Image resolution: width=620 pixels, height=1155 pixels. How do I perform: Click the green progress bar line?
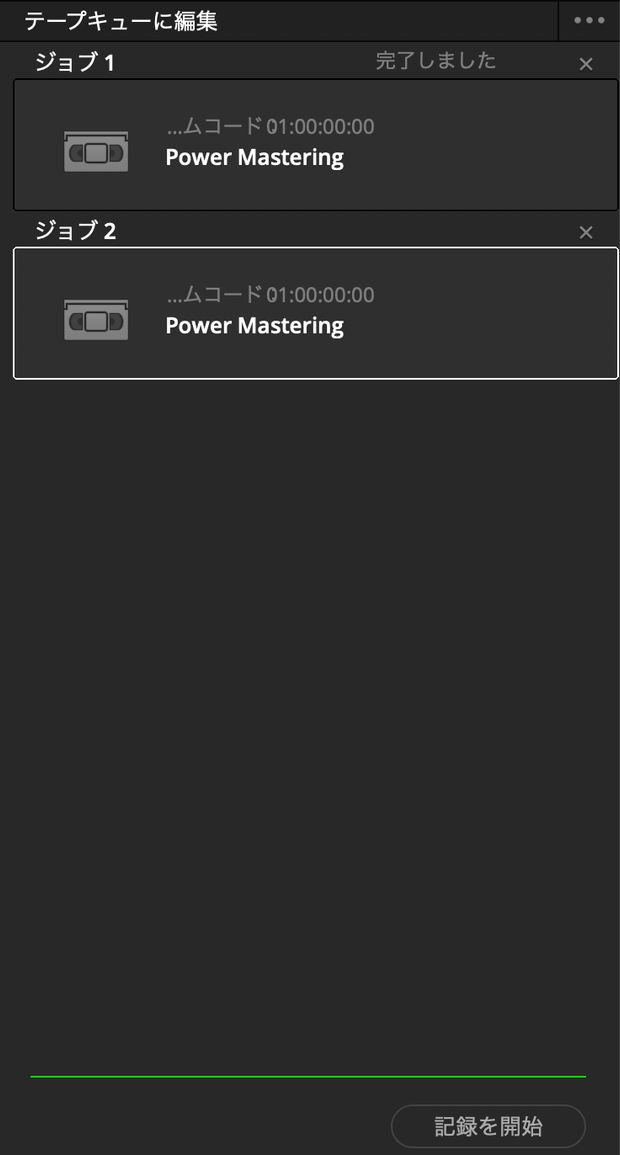point(308,1077)
